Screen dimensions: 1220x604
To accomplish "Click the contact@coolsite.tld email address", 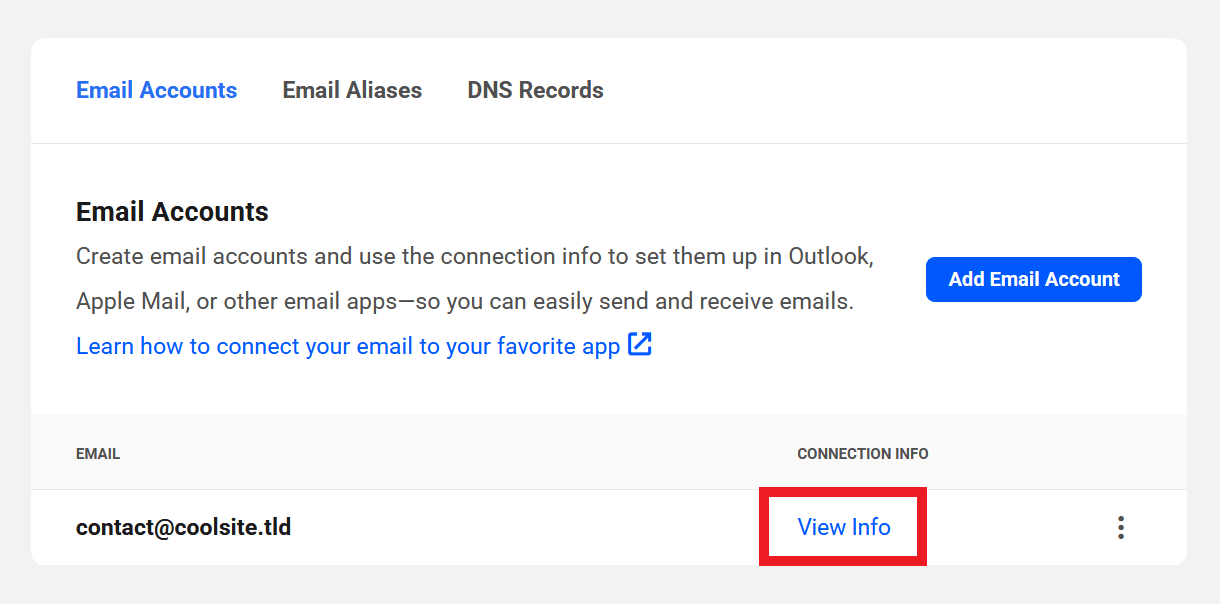I will (183, 527).
